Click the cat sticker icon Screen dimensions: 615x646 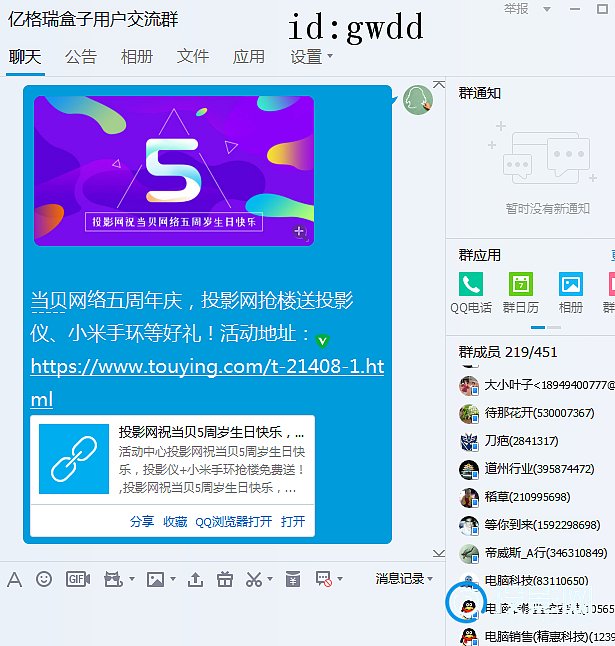point(113,579)
